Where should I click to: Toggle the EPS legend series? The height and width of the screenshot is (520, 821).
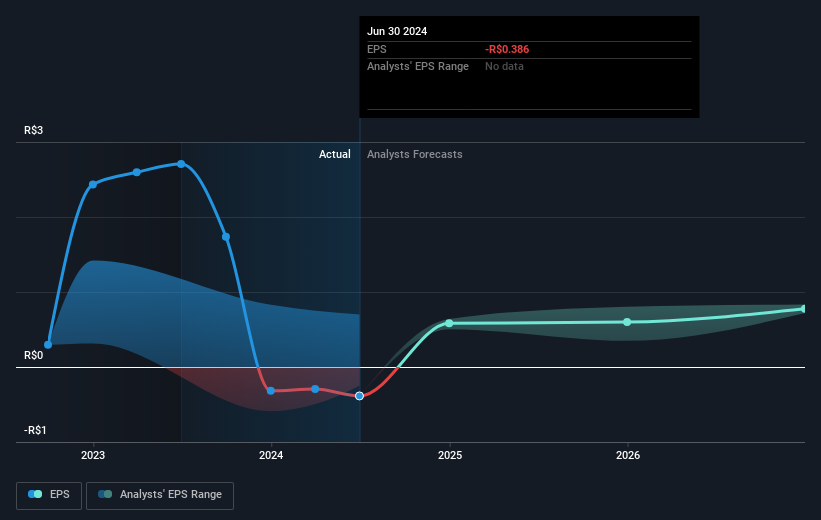(x=49, y=495)
